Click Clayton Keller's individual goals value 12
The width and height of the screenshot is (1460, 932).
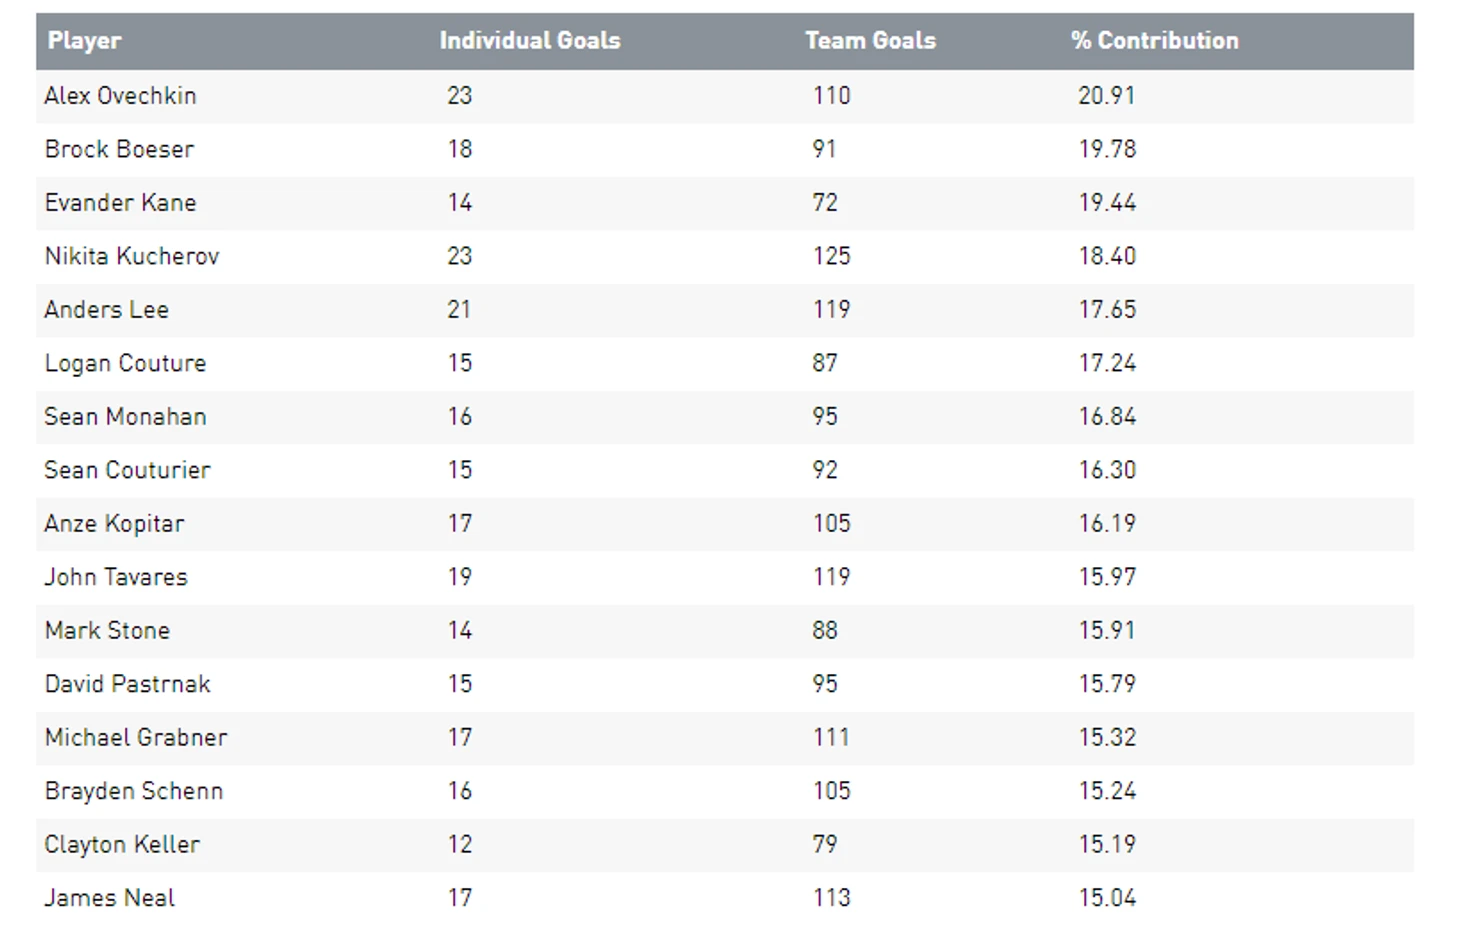point(459,845)
